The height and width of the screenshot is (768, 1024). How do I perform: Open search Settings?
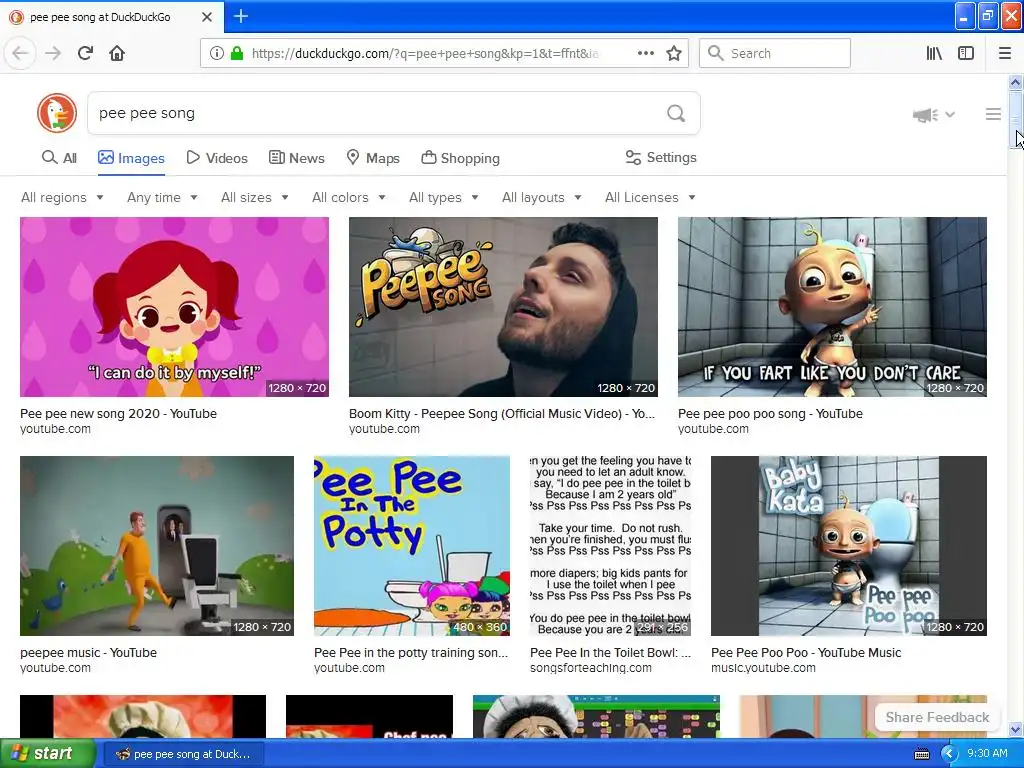[661, 157]
